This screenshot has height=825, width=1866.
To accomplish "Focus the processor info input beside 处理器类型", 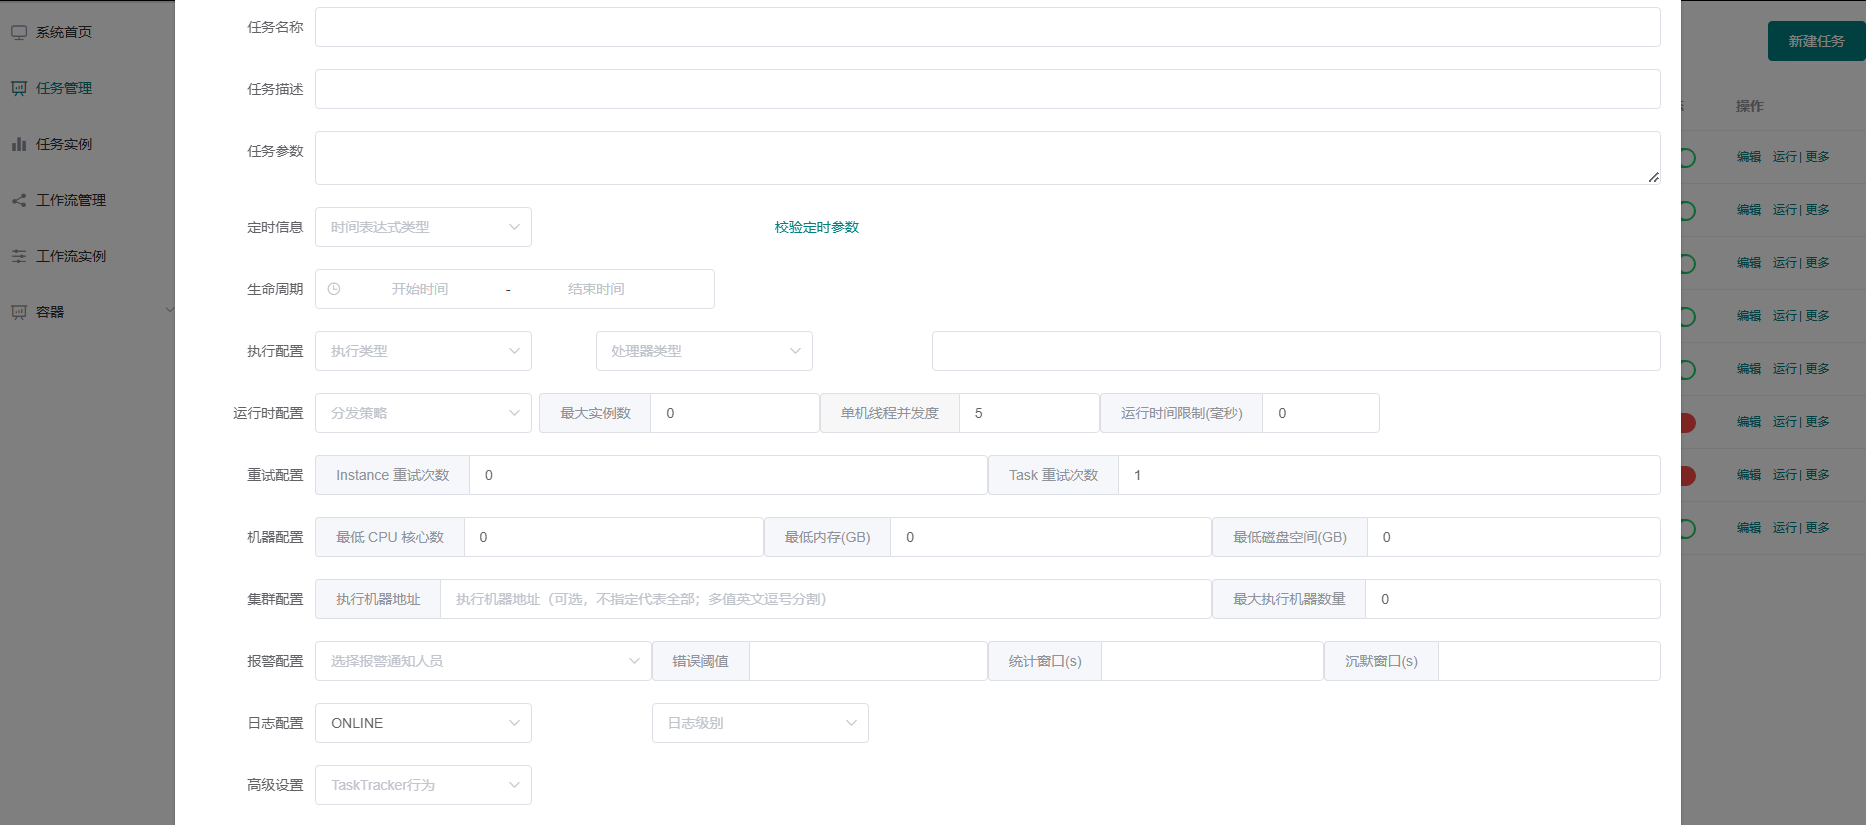I will tap(1296, 351).
